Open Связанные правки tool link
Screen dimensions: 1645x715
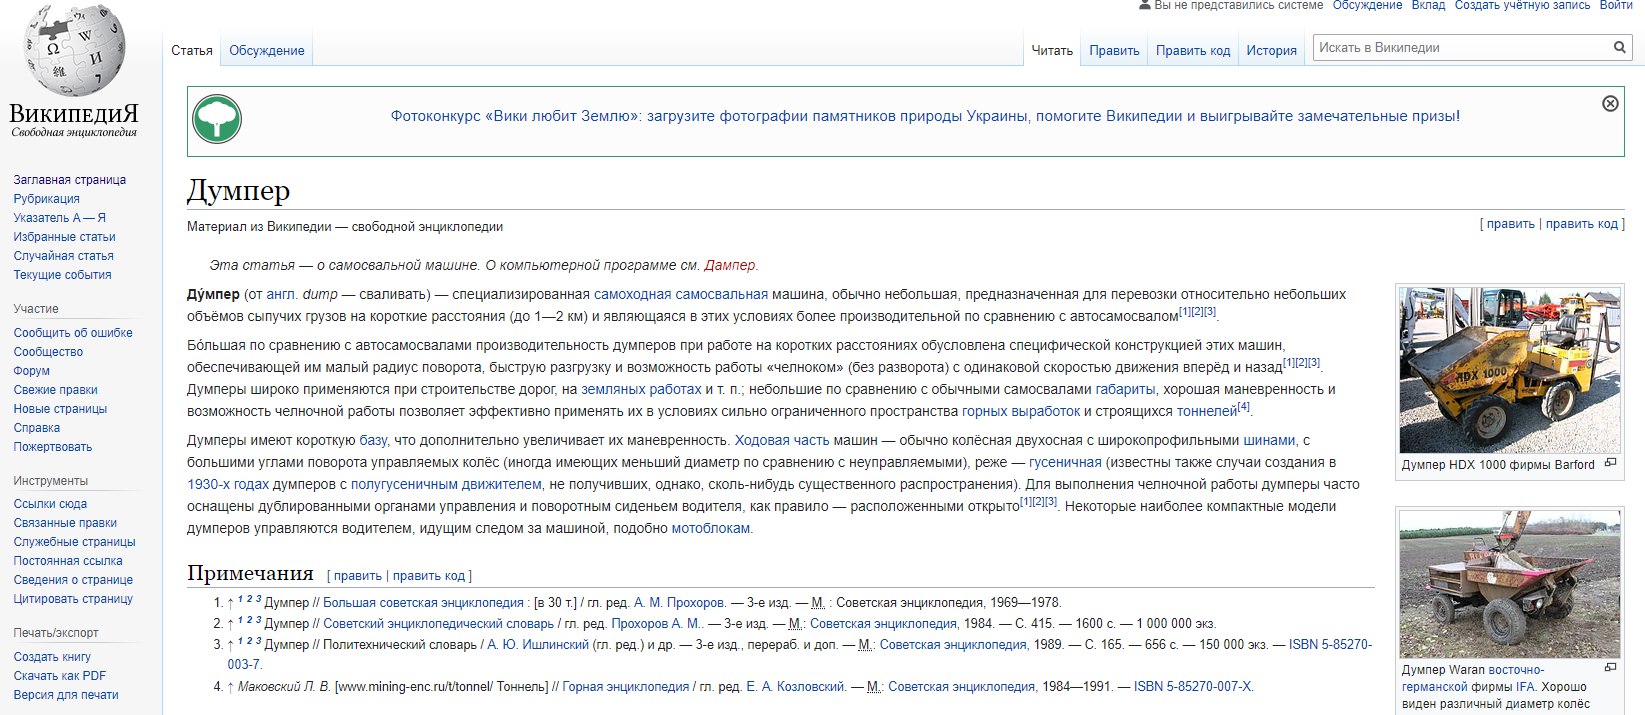tap(65, 523)
